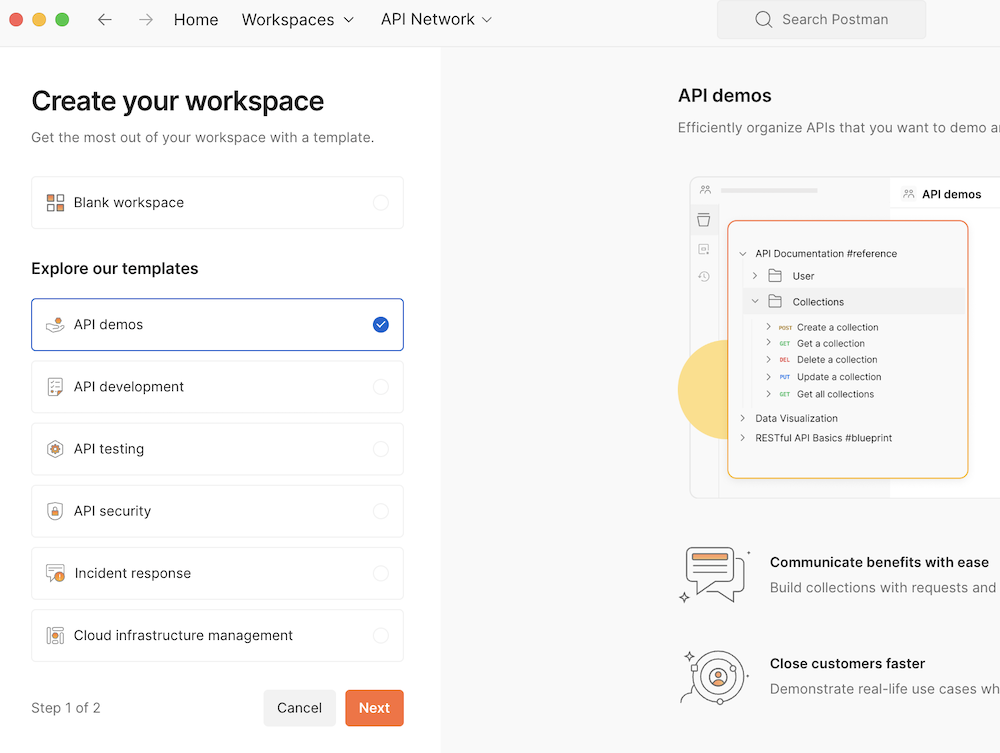The width and height of the screenshot is (1000, 753).
Task: Select the Blank workspace radio button
Action: coord(381,202)
